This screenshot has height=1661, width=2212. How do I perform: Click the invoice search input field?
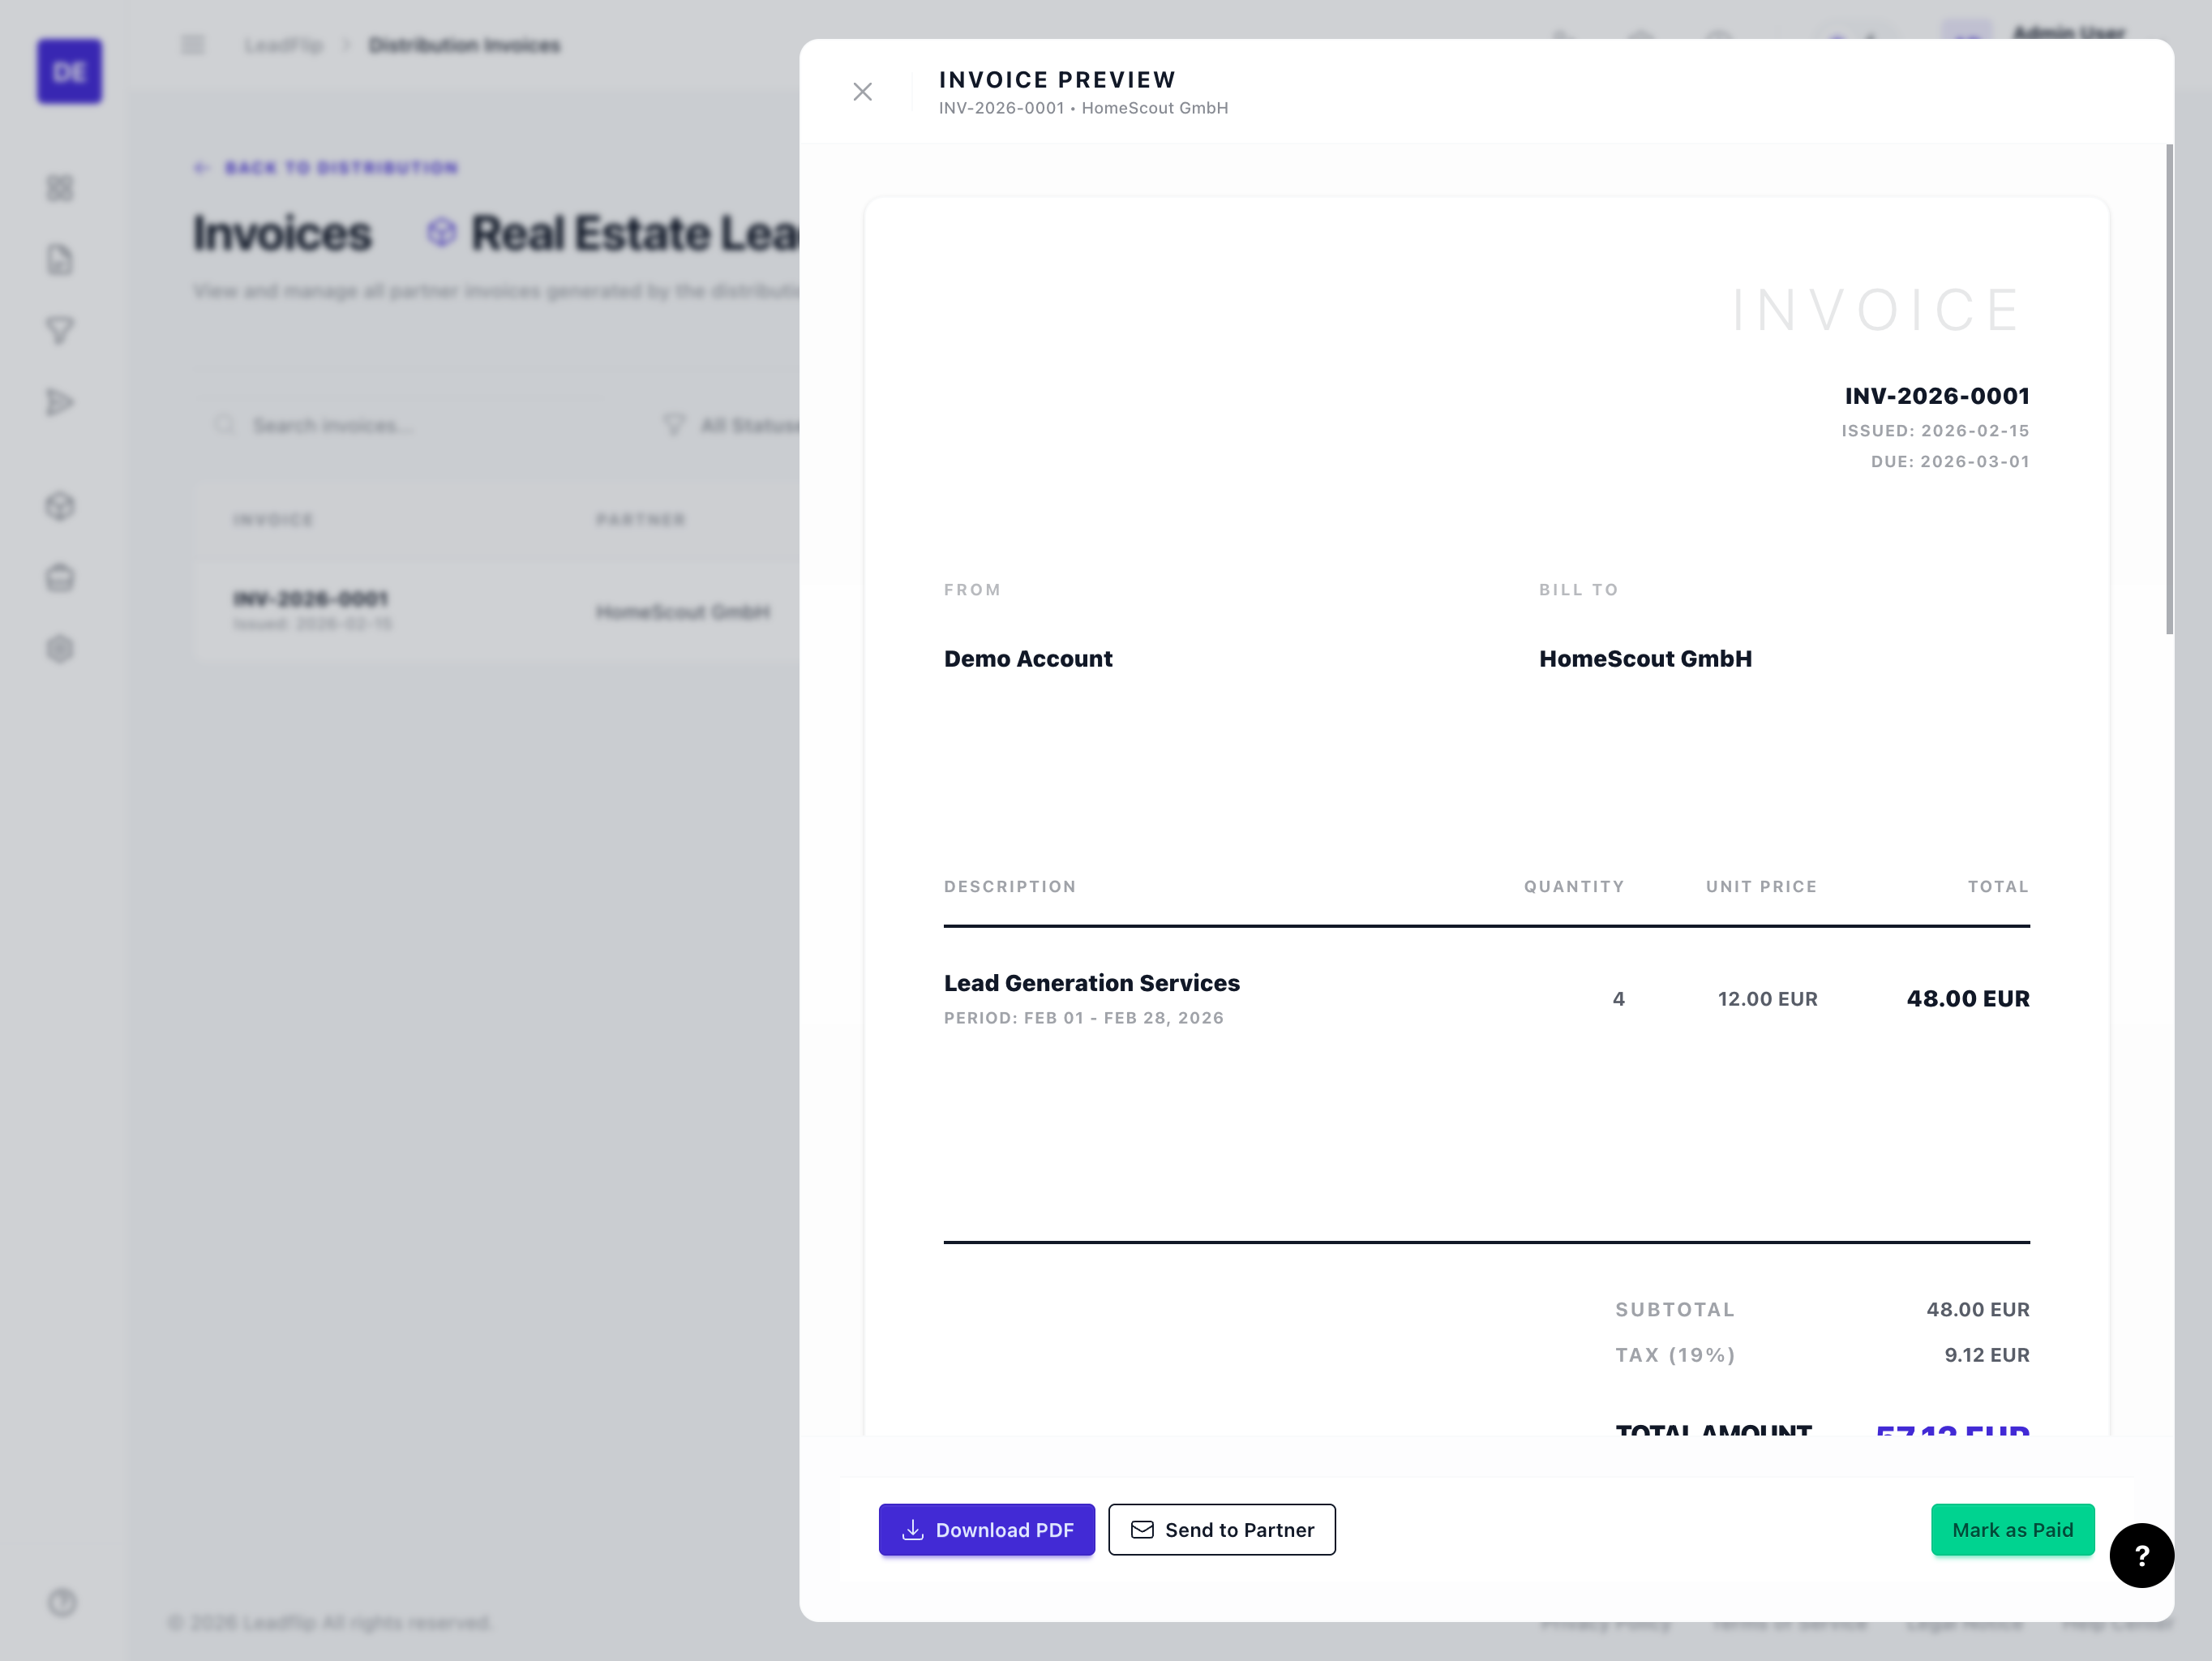[400, 425]
